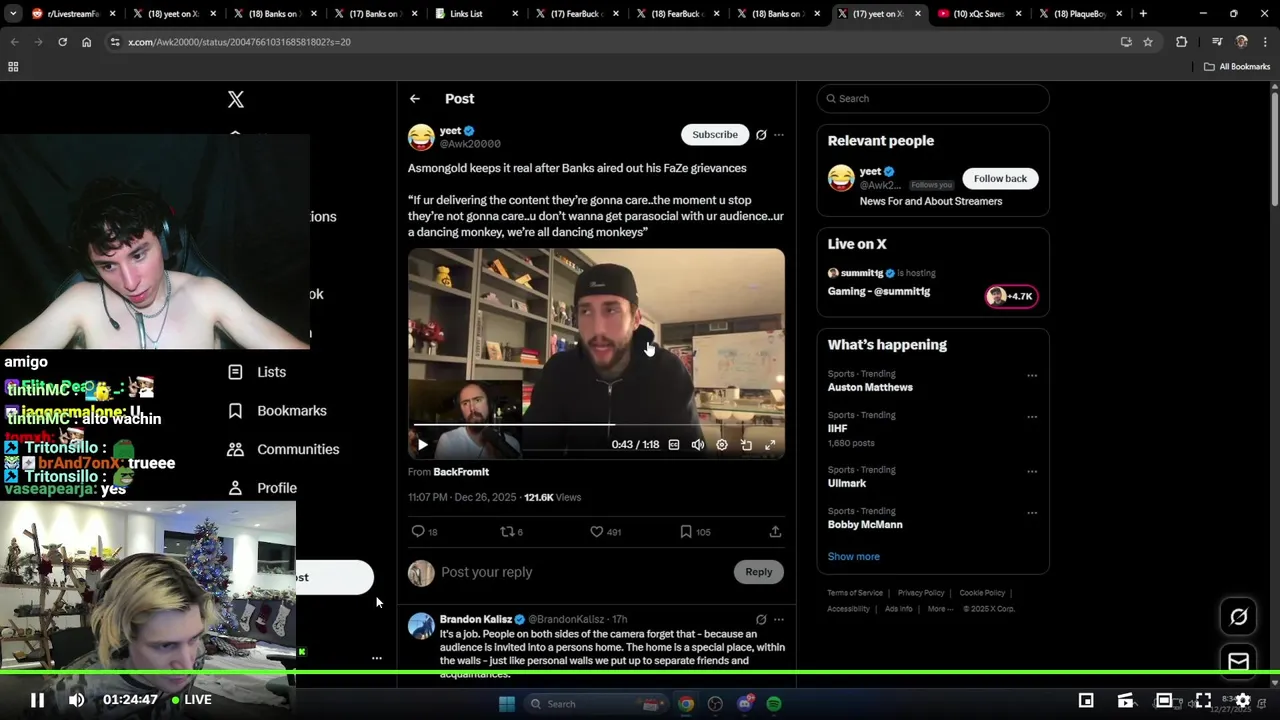Image resolution: width=1280 pixels, height=720 pixels.
Task: Open a new browser tab
Action: (1143, 14)
